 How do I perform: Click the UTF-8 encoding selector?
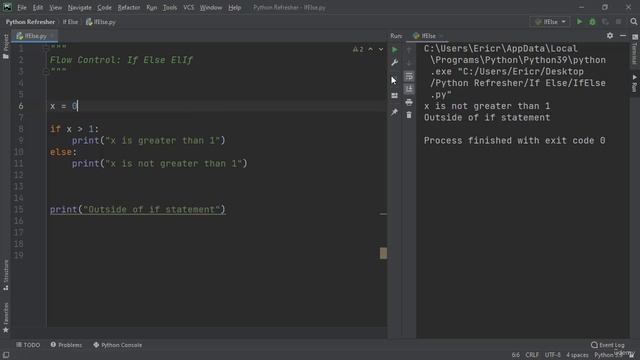coord(553,355)
